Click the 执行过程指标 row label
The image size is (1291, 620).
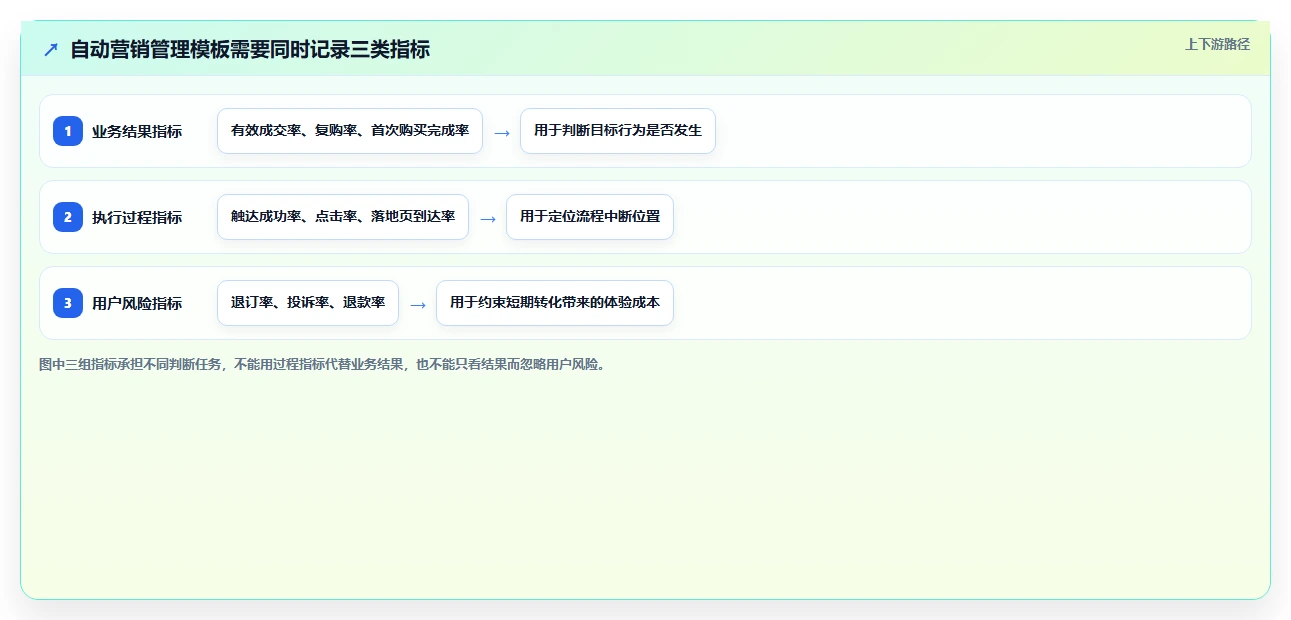(137, 217)
